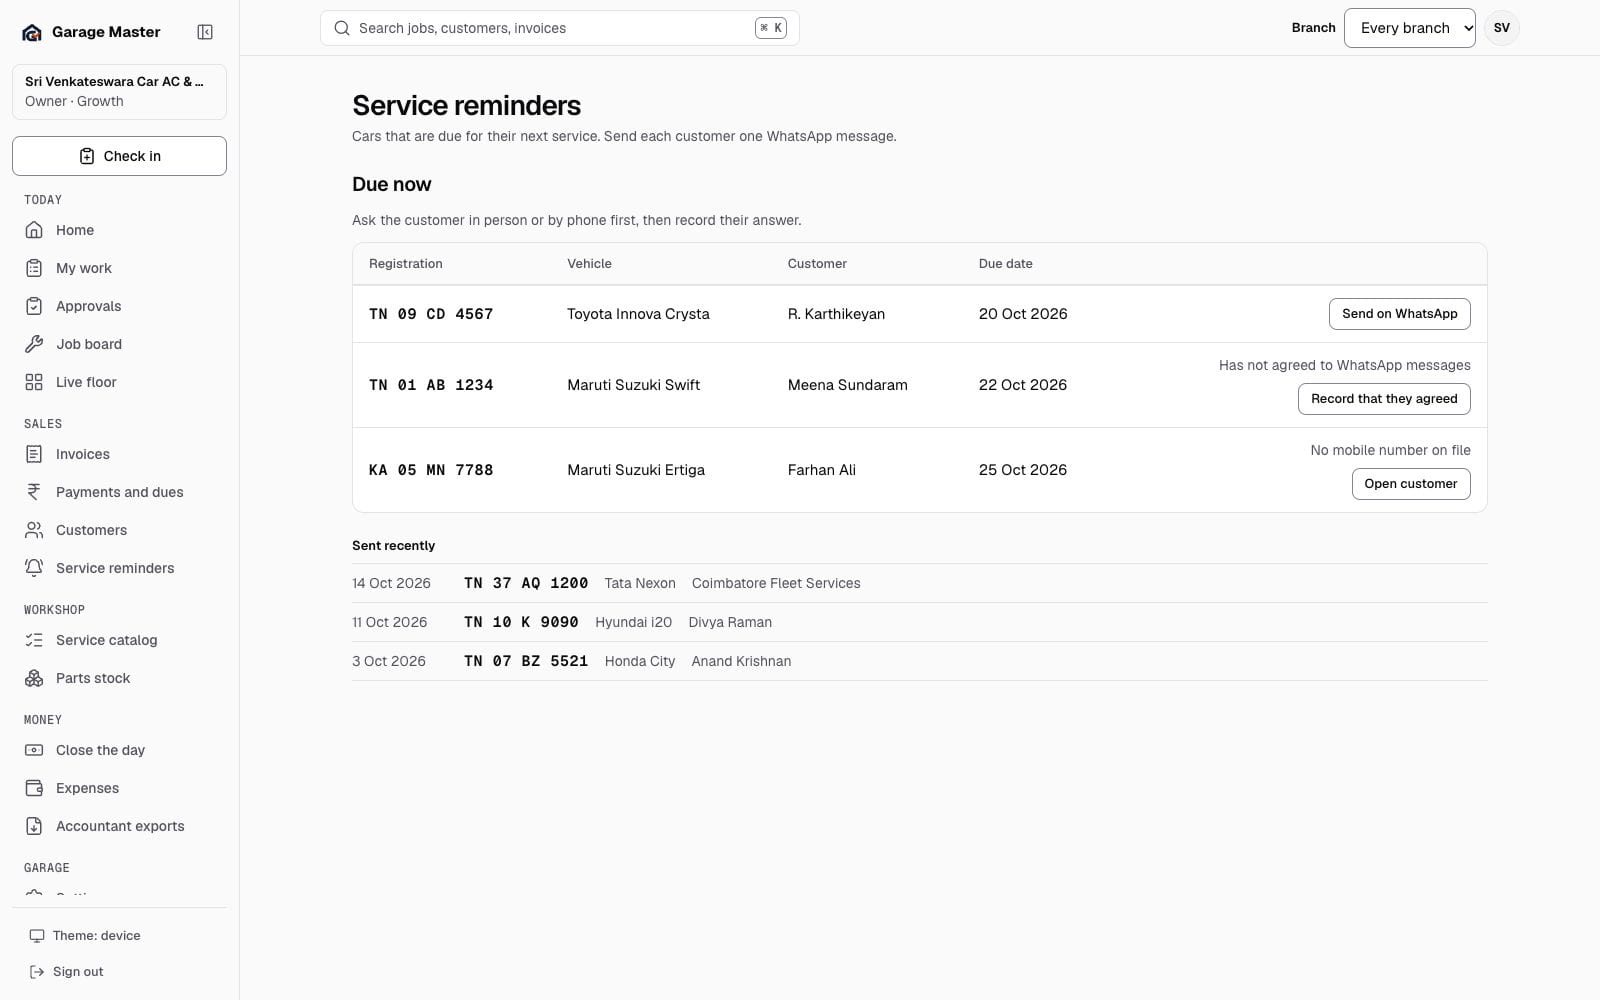Open customer Farhan Ali

(x=1411, y=484)
